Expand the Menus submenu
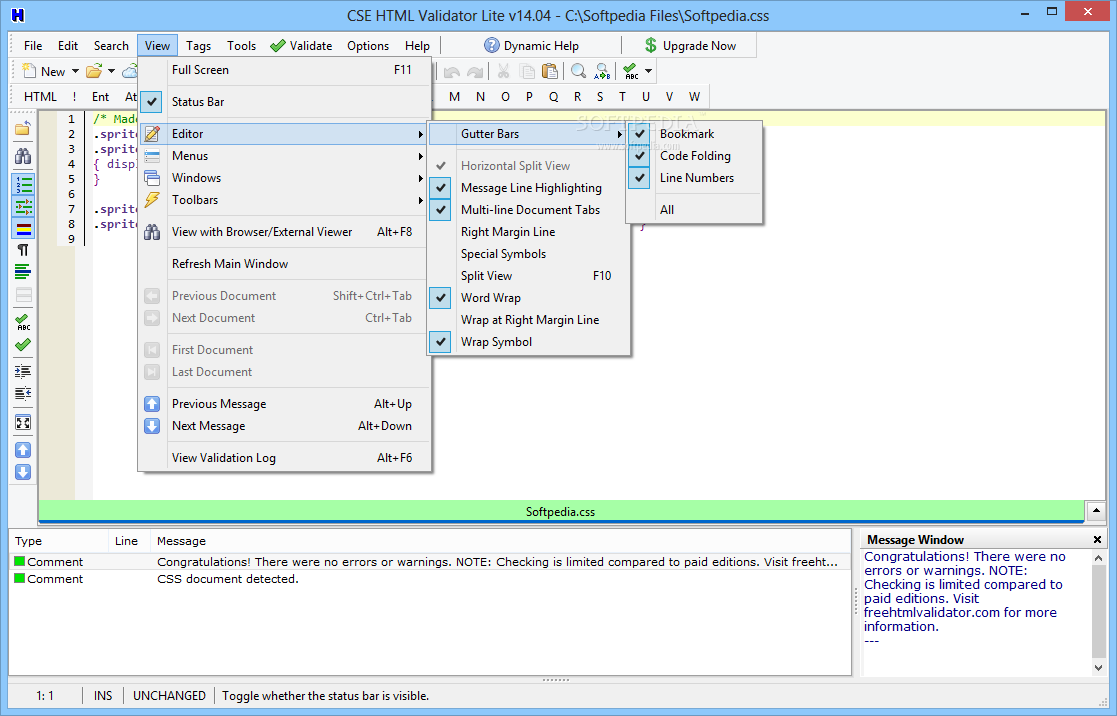This screenshot has width=1117, height=716. (x=285, y=156)
